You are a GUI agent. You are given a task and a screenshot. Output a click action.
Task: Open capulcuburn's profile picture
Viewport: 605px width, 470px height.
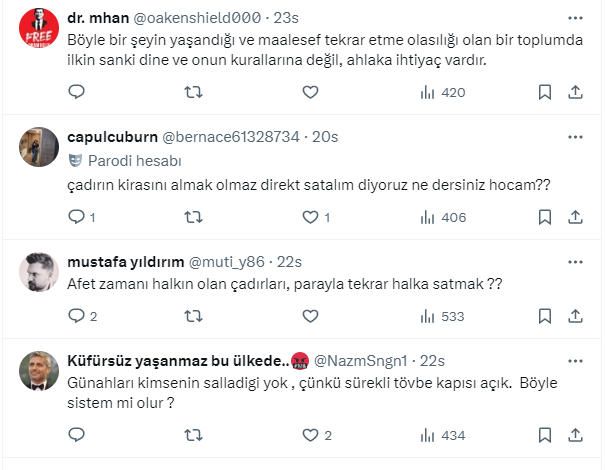click(x=38, y=146)
